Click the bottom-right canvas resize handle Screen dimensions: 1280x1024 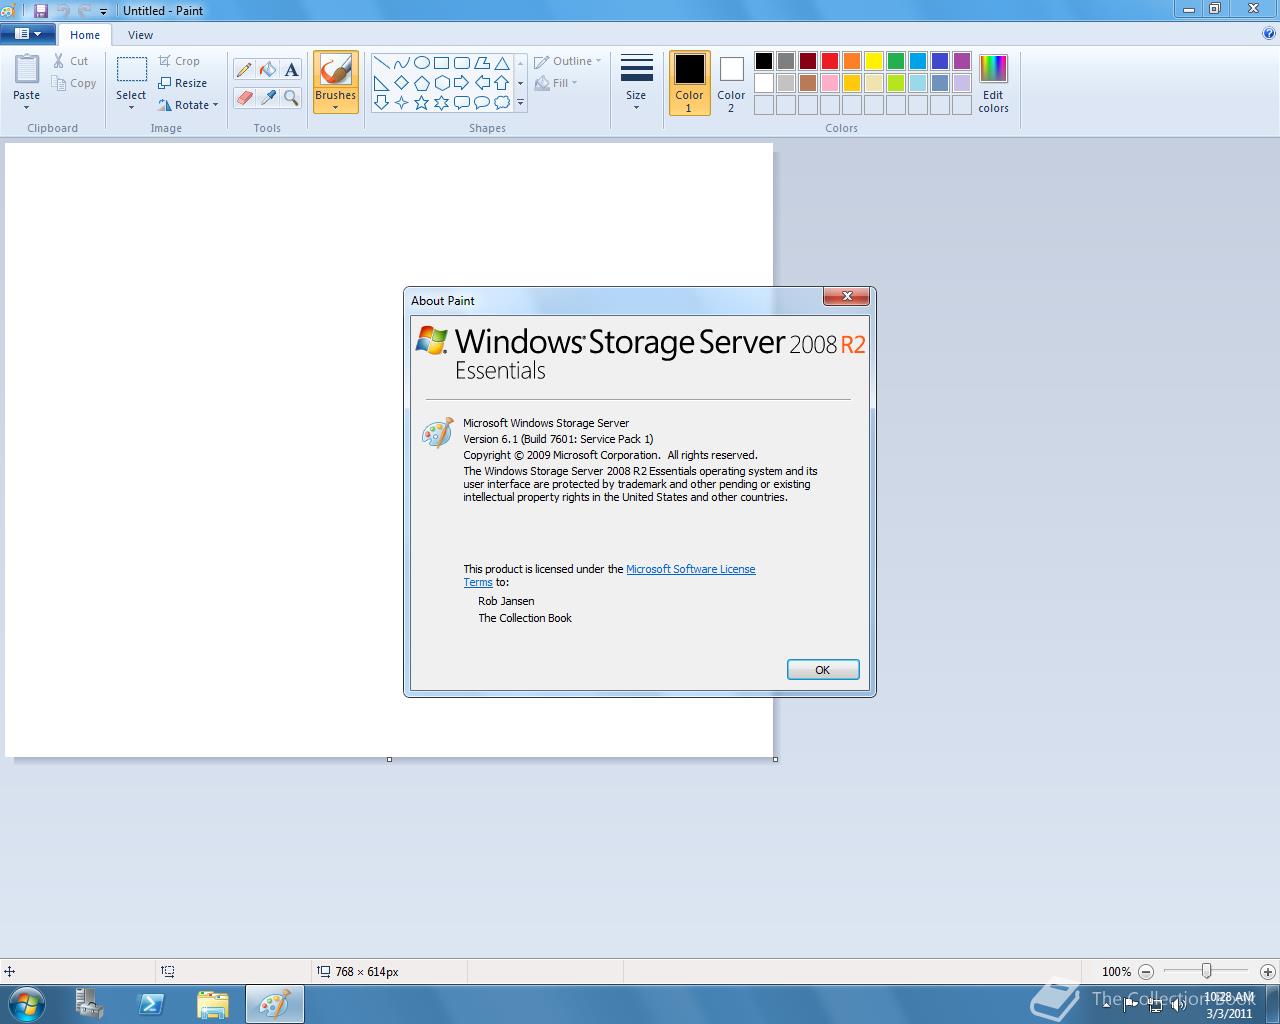click(775, 759)
